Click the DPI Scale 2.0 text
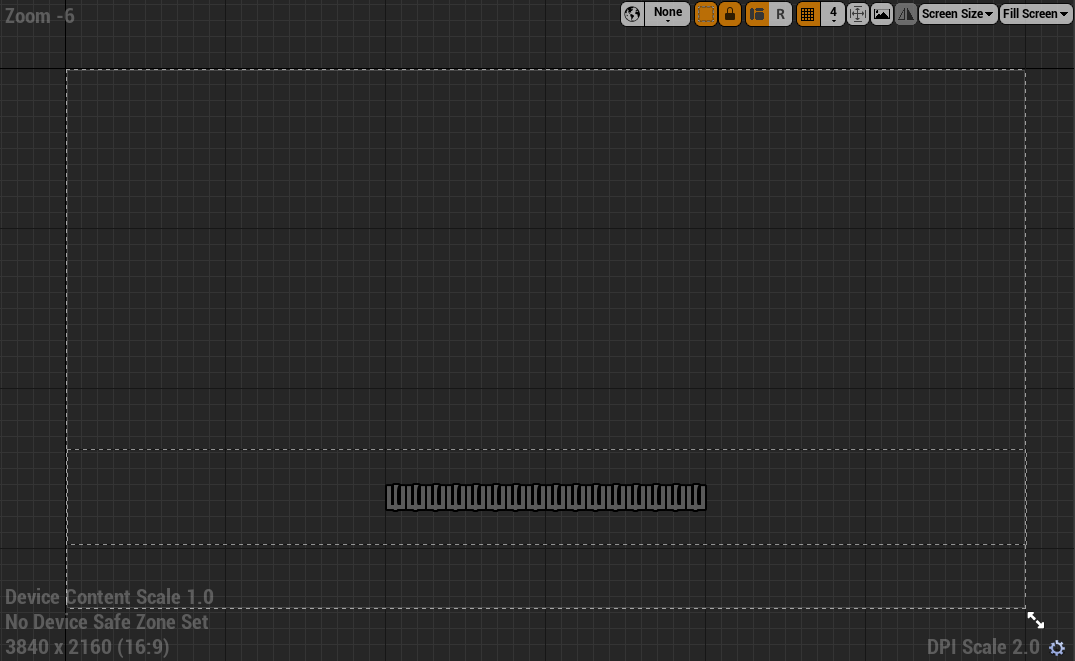1075x661 pixels. pos(983,647)
